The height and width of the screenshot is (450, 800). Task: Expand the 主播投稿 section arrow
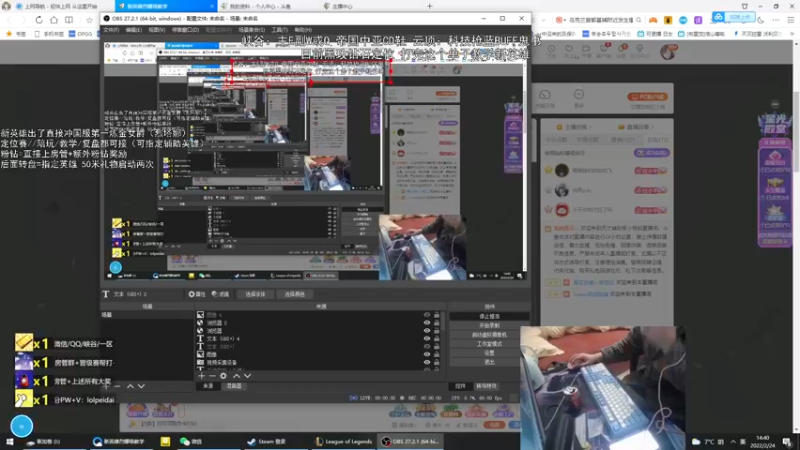pos(591,127)
